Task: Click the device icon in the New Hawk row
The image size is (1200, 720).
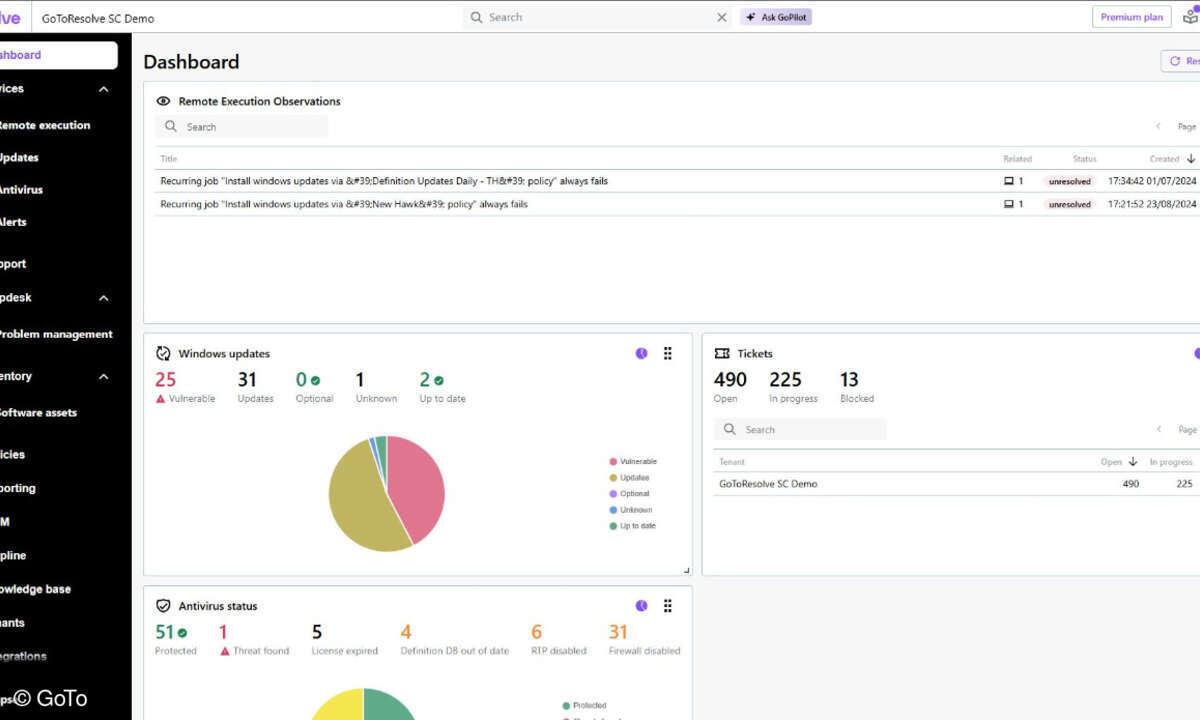Action: point(1009,204)
